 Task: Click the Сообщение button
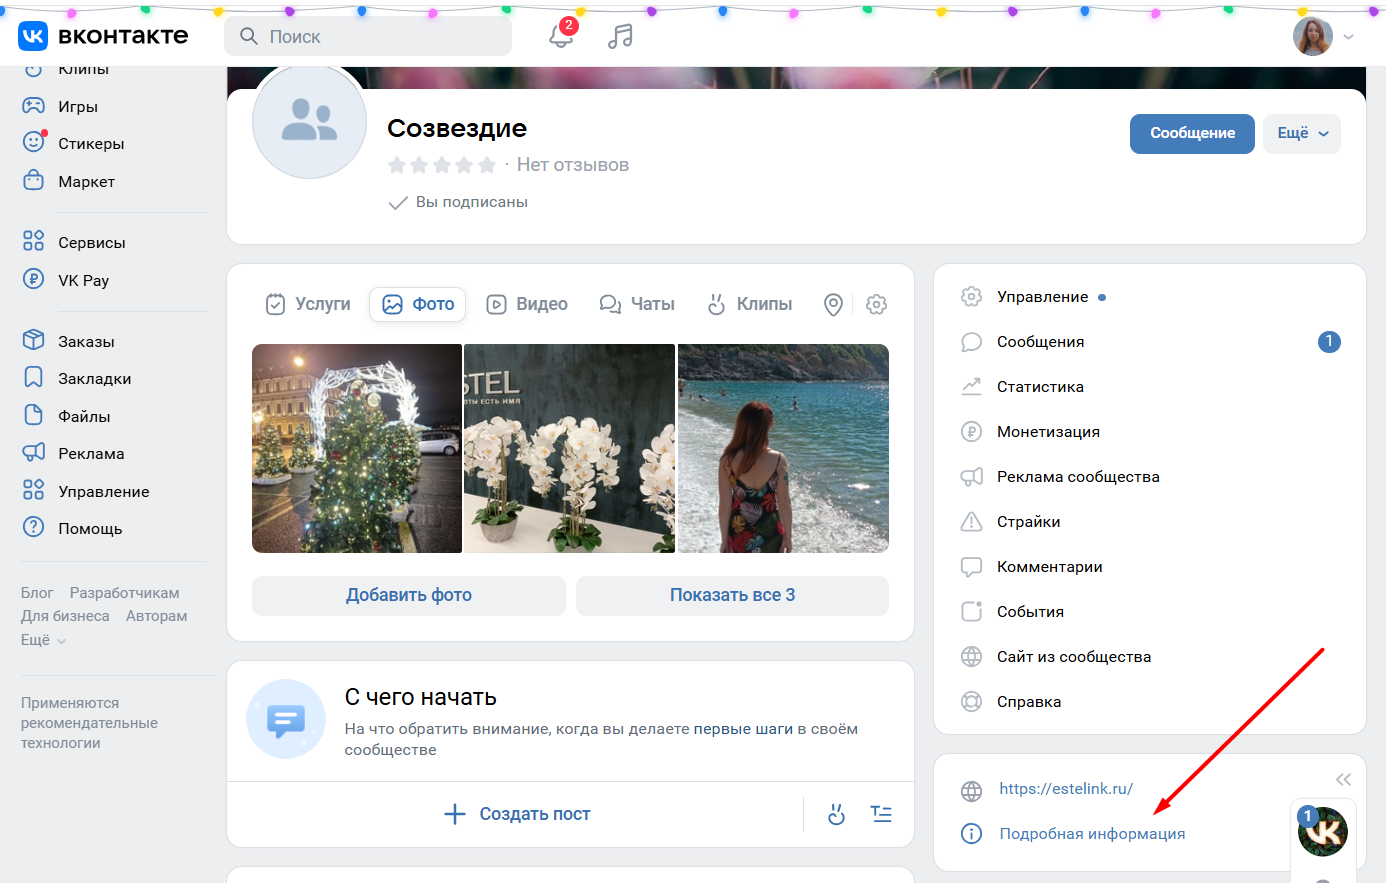[1192, 134]
